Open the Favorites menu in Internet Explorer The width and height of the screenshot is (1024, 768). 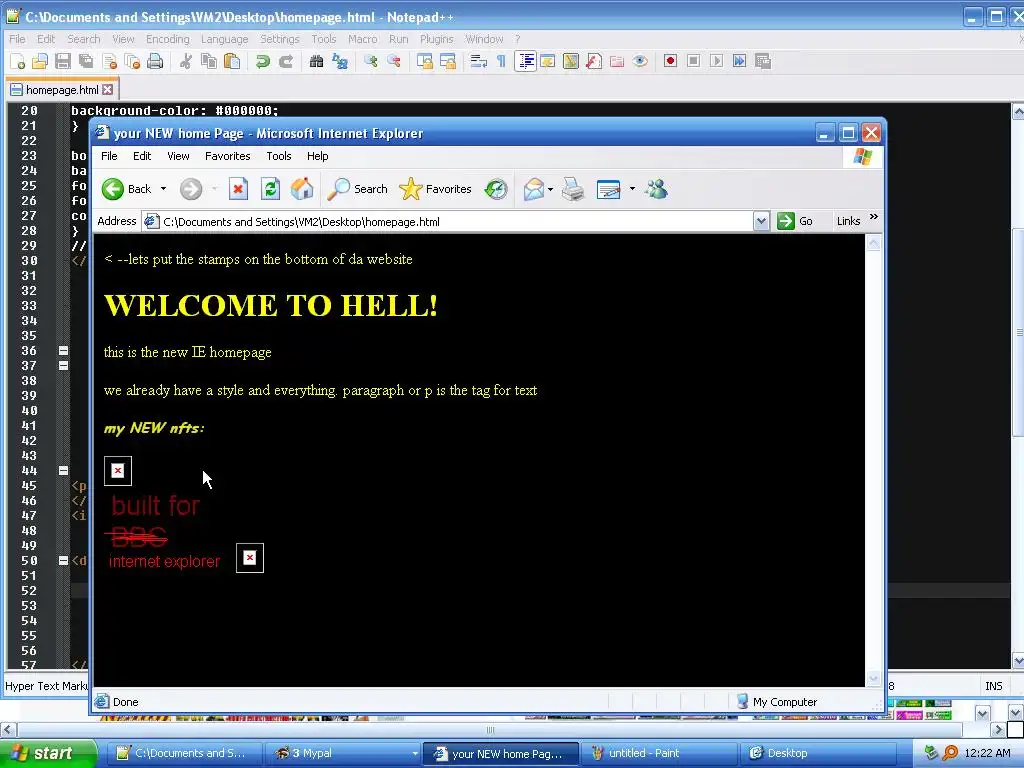coord(227,156)
